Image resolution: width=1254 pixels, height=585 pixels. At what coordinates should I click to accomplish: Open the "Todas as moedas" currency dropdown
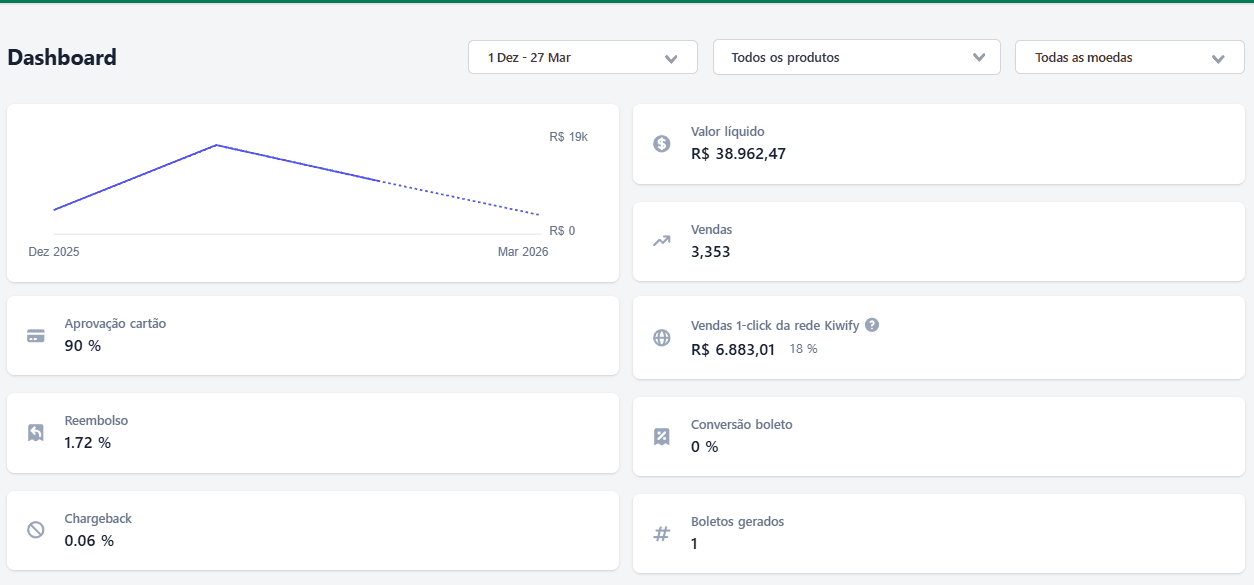(x=1129, y=57)
